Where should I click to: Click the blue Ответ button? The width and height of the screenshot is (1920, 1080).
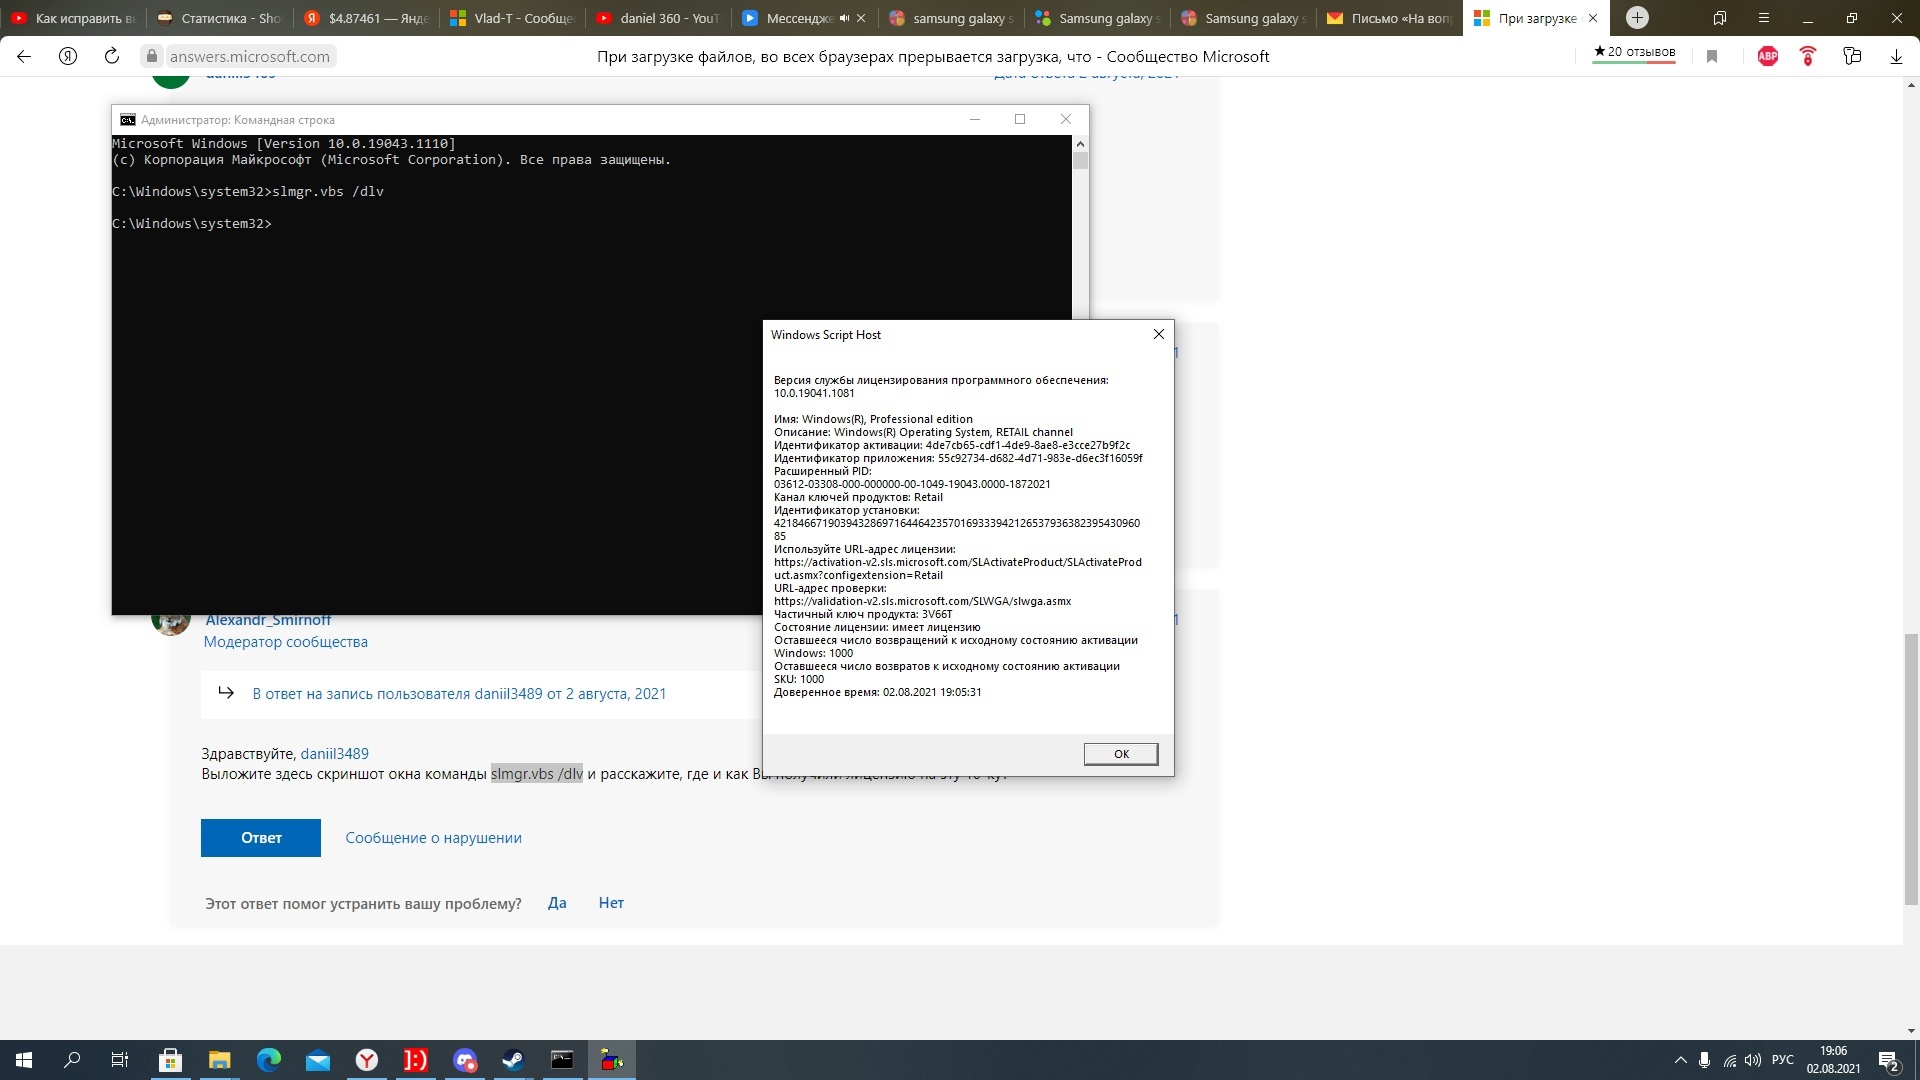(261, 838)
